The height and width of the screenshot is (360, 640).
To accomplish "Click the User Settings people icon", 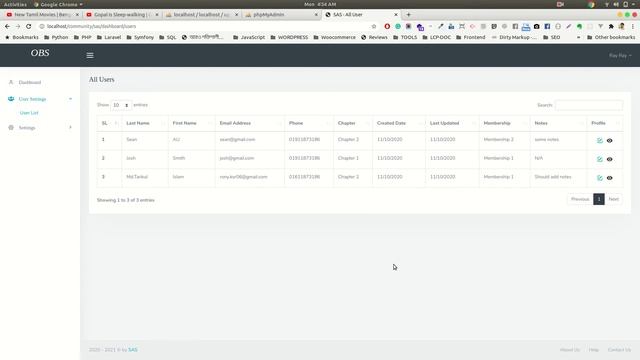I will click(11, 99).
